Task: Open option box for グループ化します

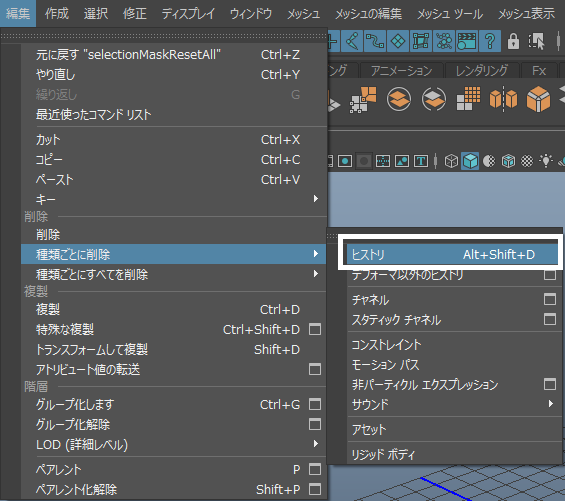Action: point(315,404)
